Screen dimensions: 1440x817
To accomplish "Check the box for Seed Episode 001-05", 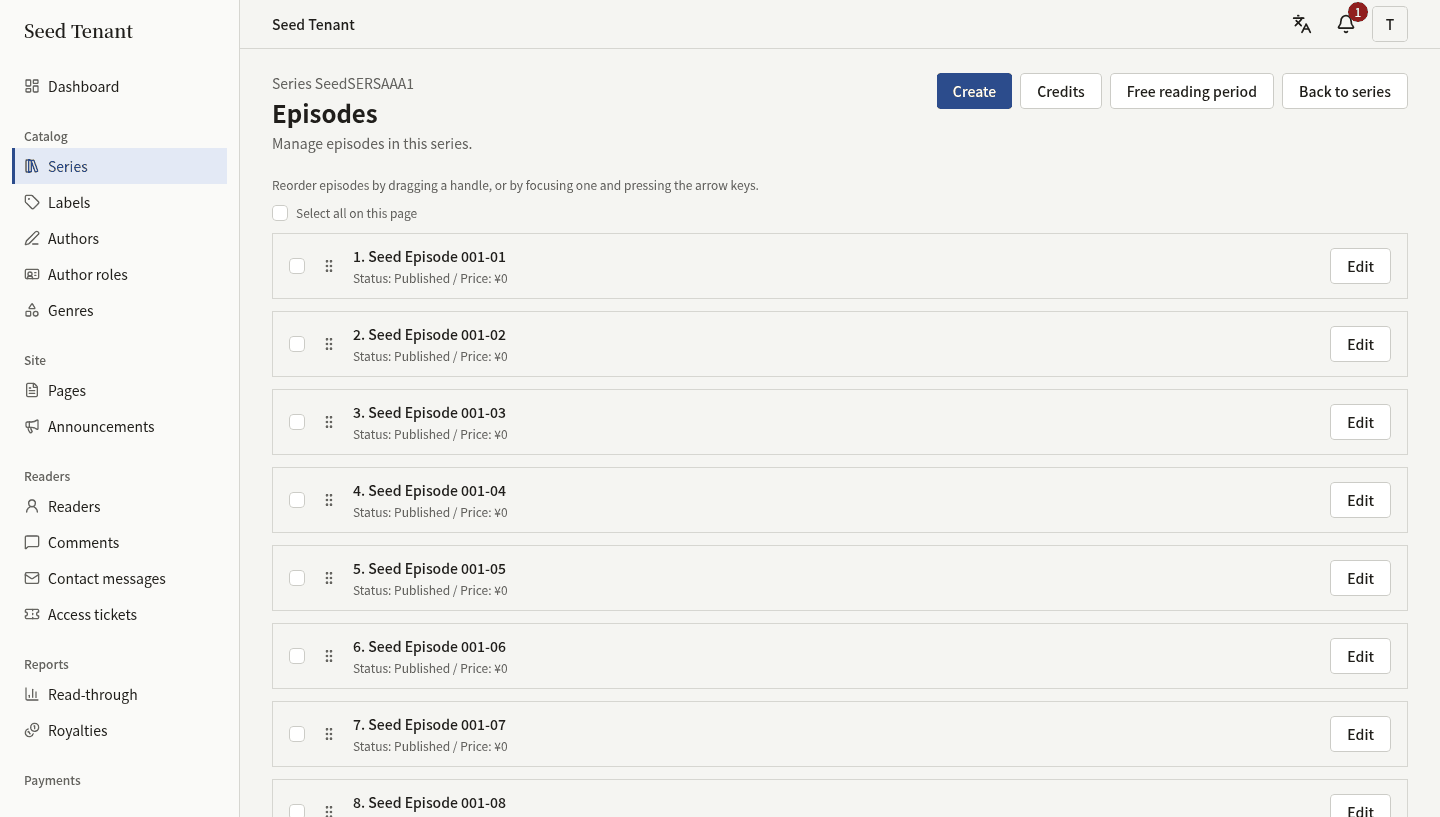I will (x=297, y=578).
